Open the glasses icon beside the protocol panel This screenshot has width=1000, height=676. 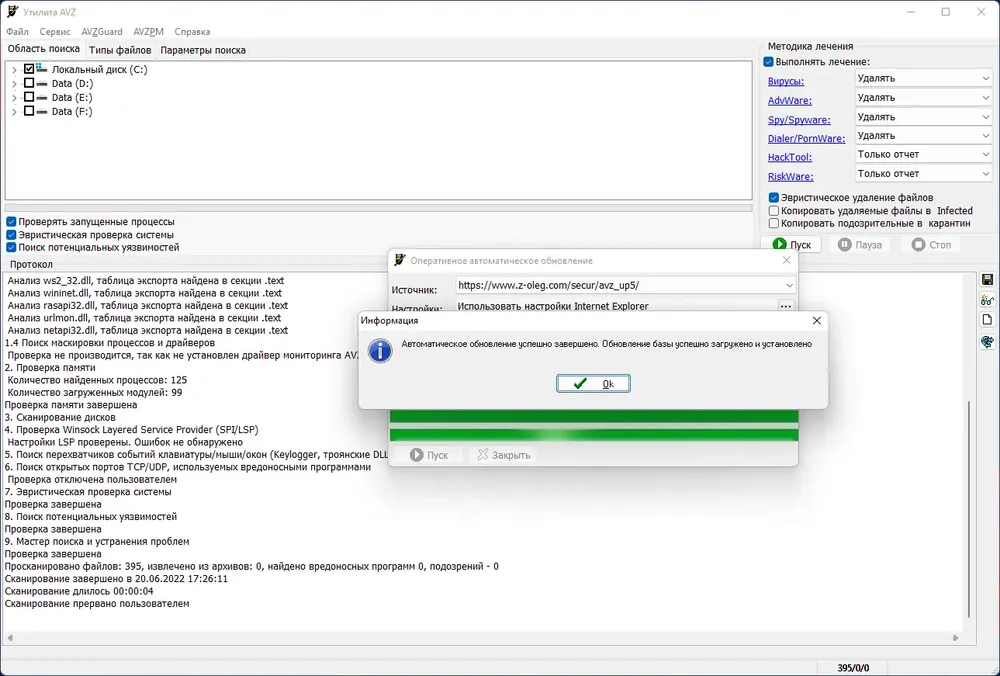[x=987, y=300]
